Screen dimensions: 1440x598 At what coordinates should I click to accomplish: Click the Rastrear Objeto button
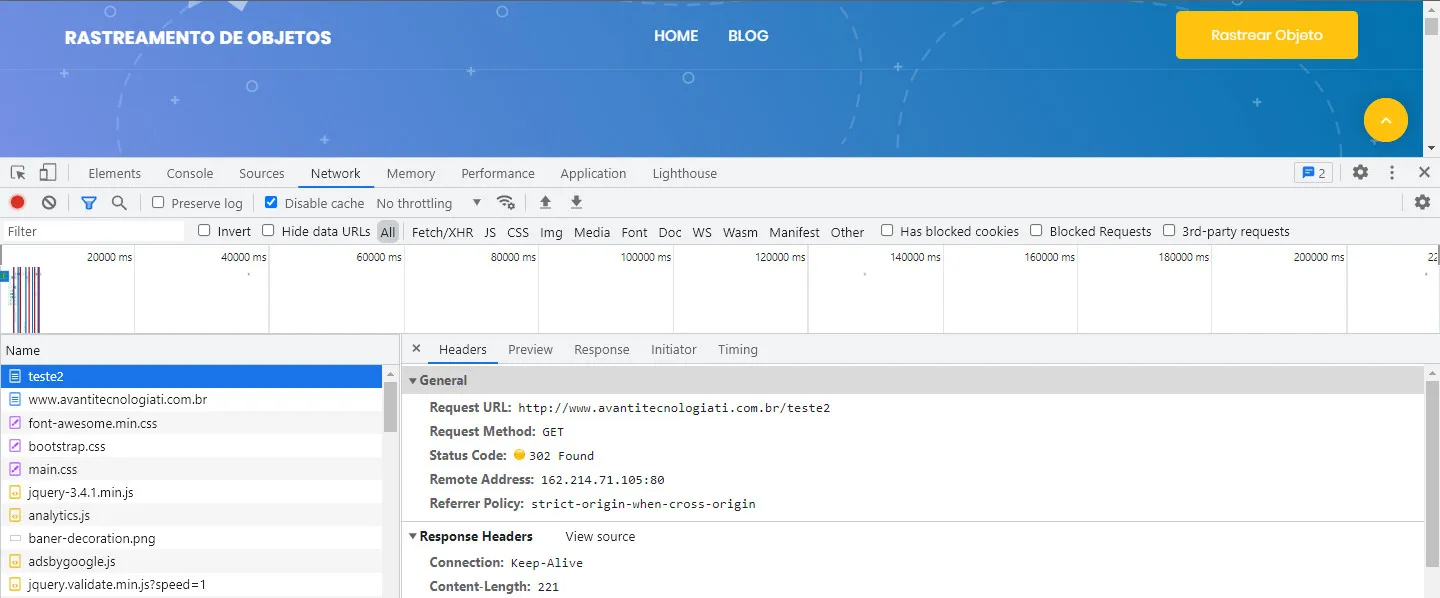pyautogui.click(x=1267, y=35)
